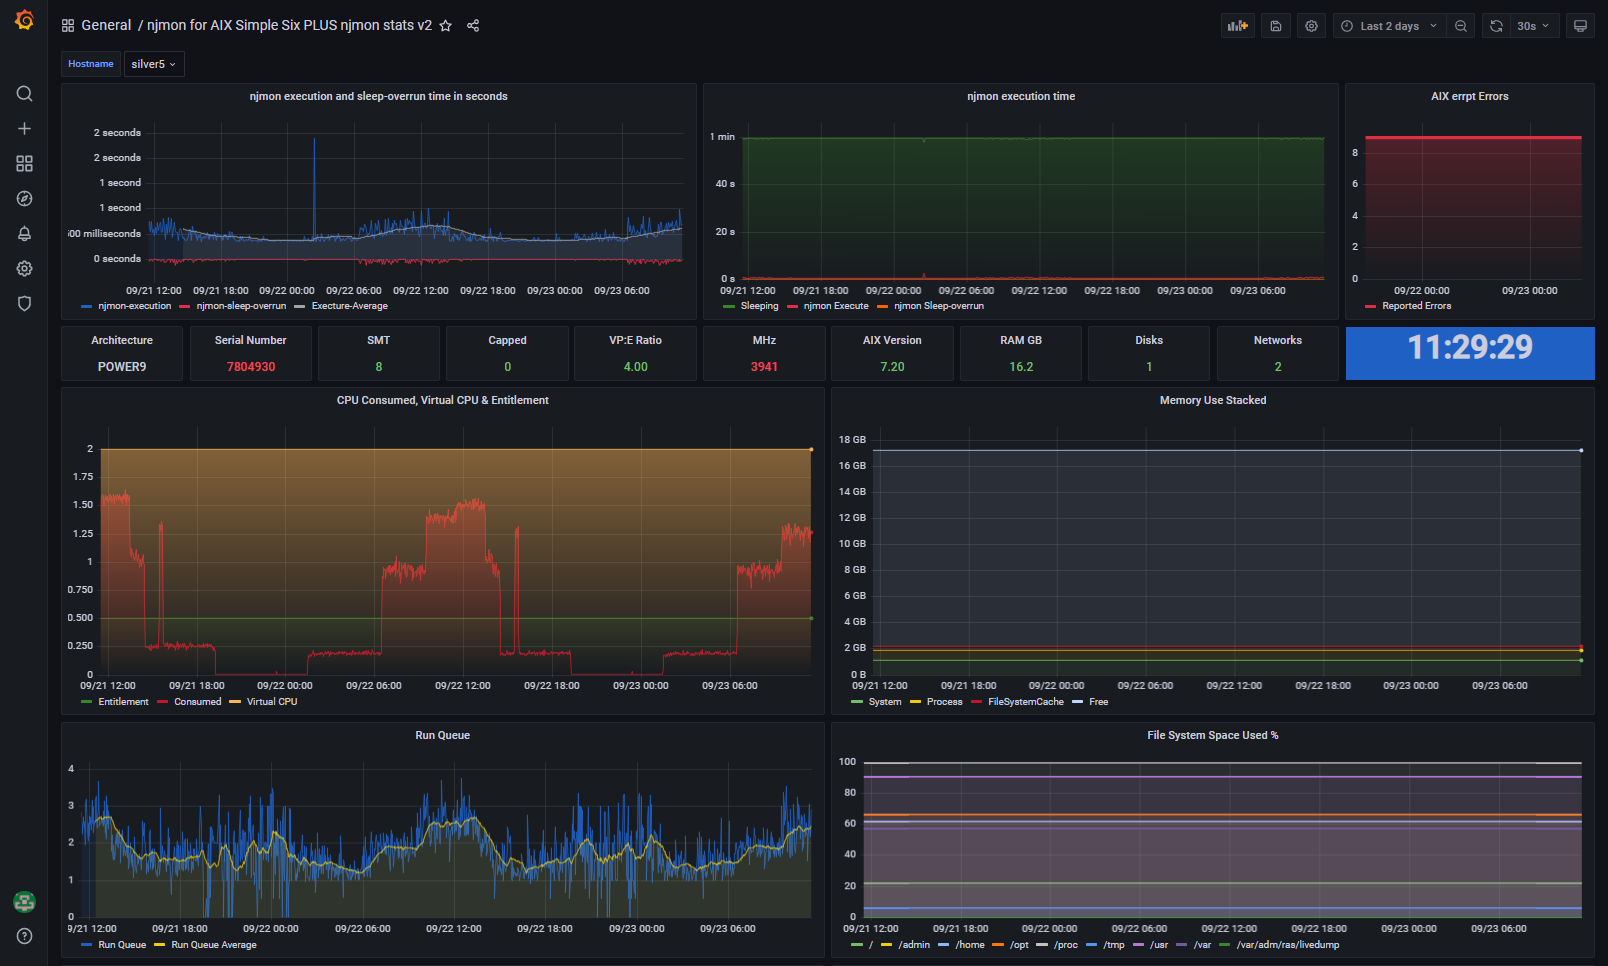Click the Run Queue Average yellow swatch
Image resolution: width=1608 pixels, height=966 pixels.
(160, 945)
